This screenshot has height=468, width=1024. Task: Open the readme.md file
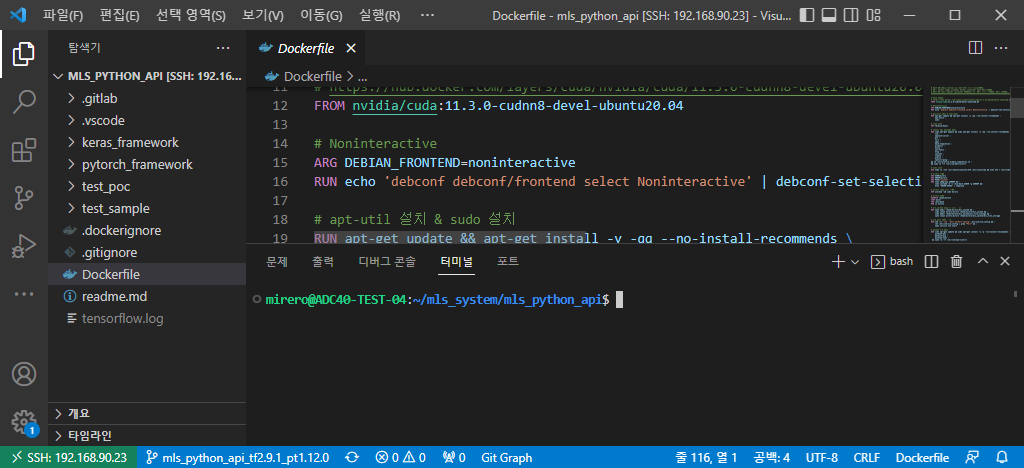click(147, 297)
